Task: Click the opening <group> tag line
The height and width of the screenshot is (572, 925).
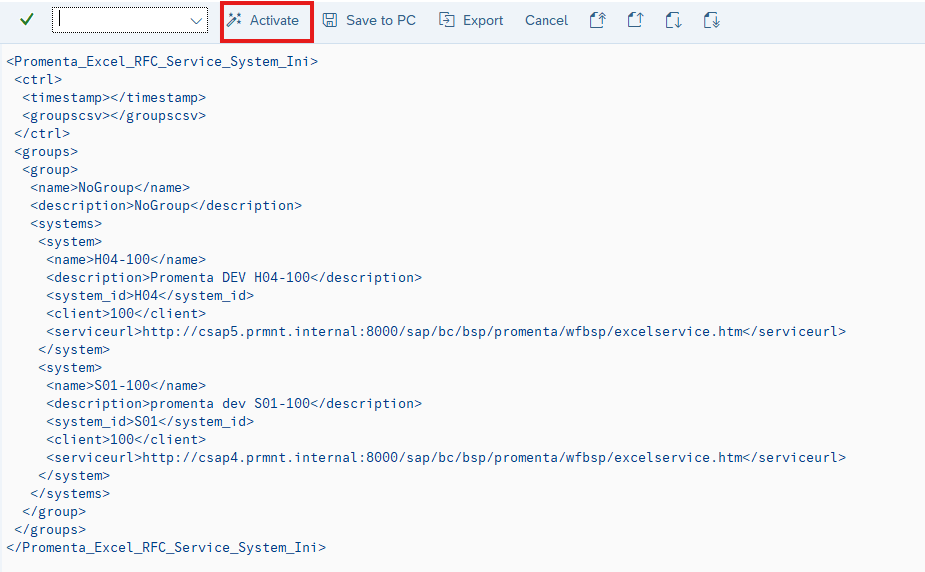Action: coord(50,169)
